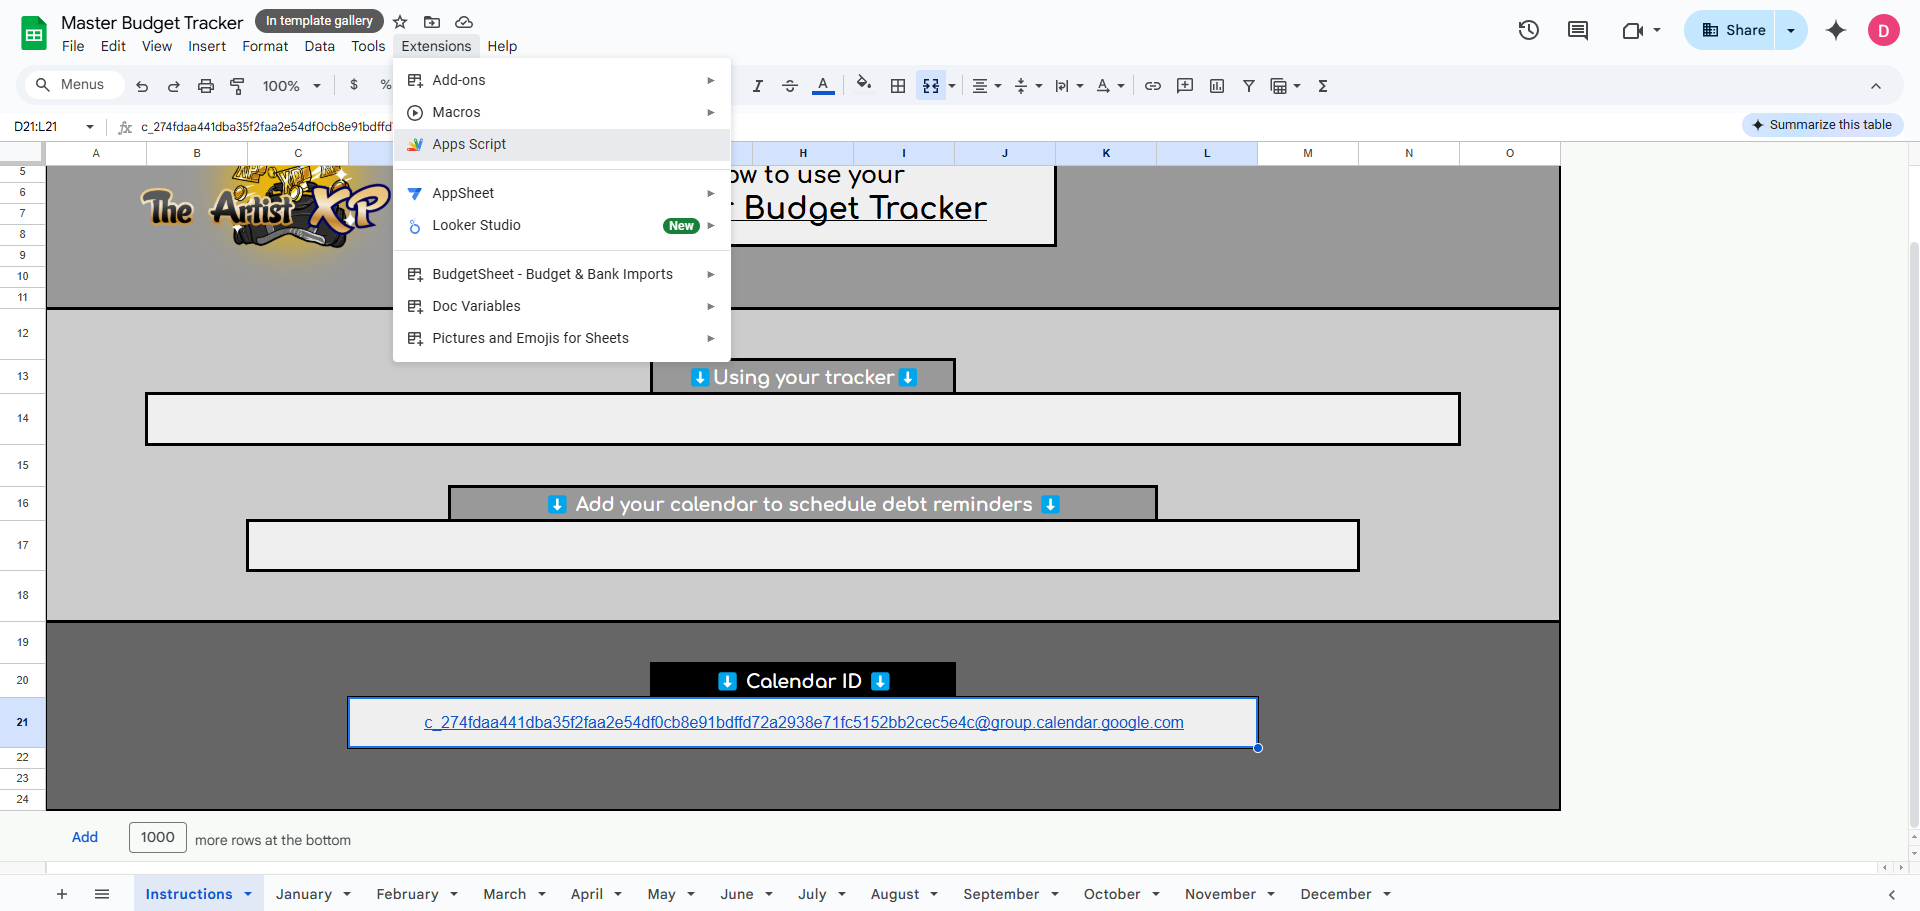The height and width of the screenshot is (911, 1920).
Task: Open text rotation dropdown
Action: pos(1110,86)
